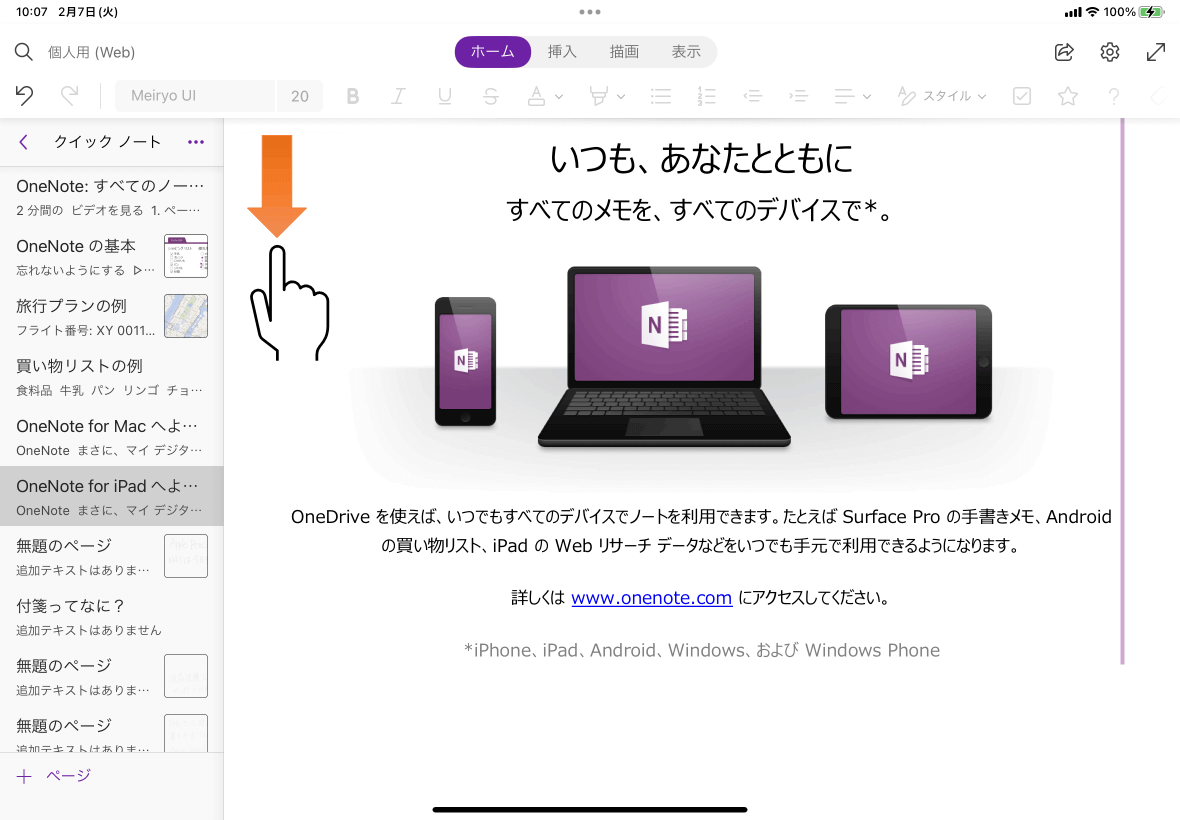Decrease paragraph indent
This screenshot has width=1180, height=820.
pos(753,96)
